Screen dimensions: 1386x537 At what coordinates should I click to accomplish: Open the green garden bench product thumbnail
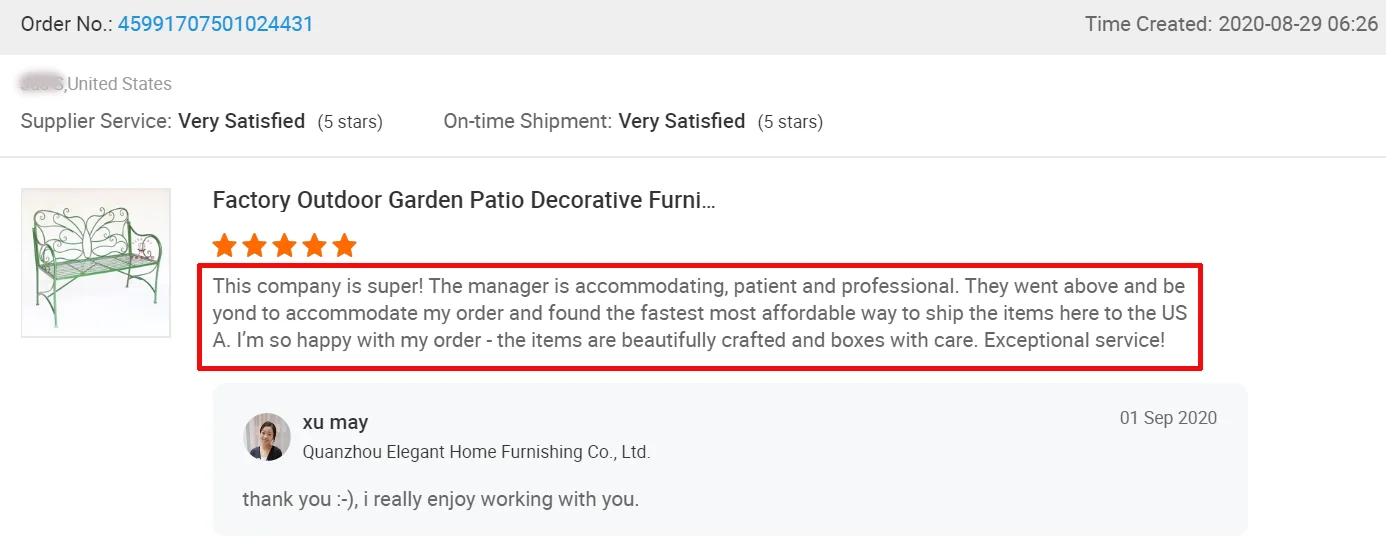coord(96,262)
